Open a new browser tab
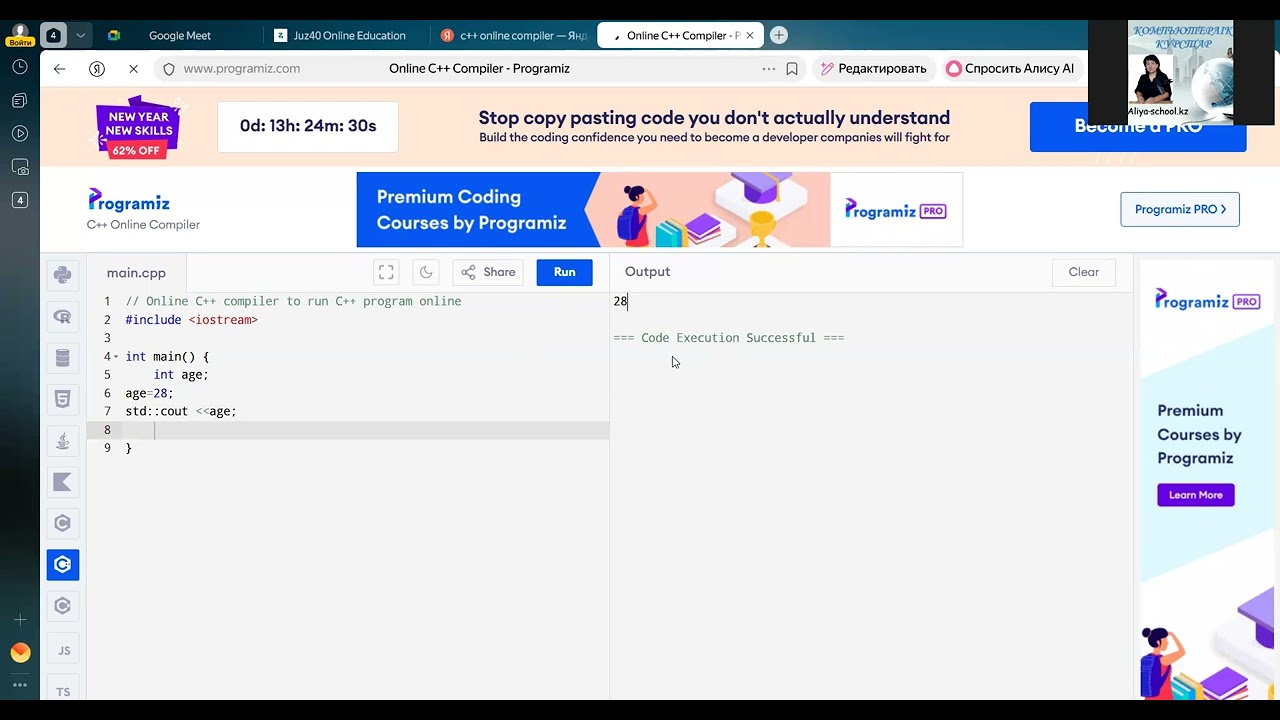Viewport: 1280px width, 720px height. coord(779,35)
